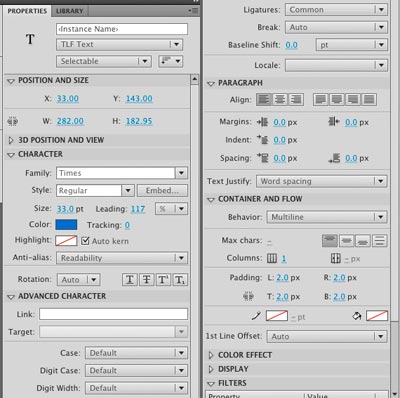Screen dimensions: 400x398
Task: Switch to the Library tab
Action: coord(70,11)
